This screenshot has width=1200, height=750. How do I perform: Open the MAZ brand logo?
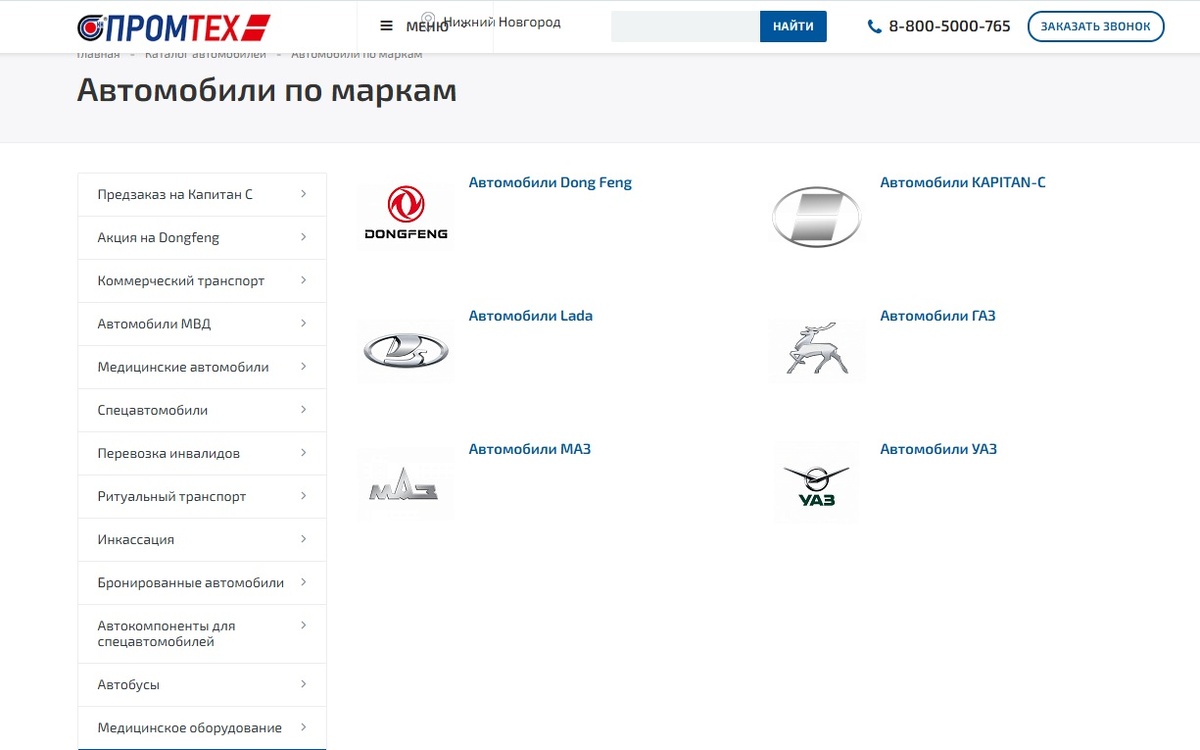click(405, 484)
